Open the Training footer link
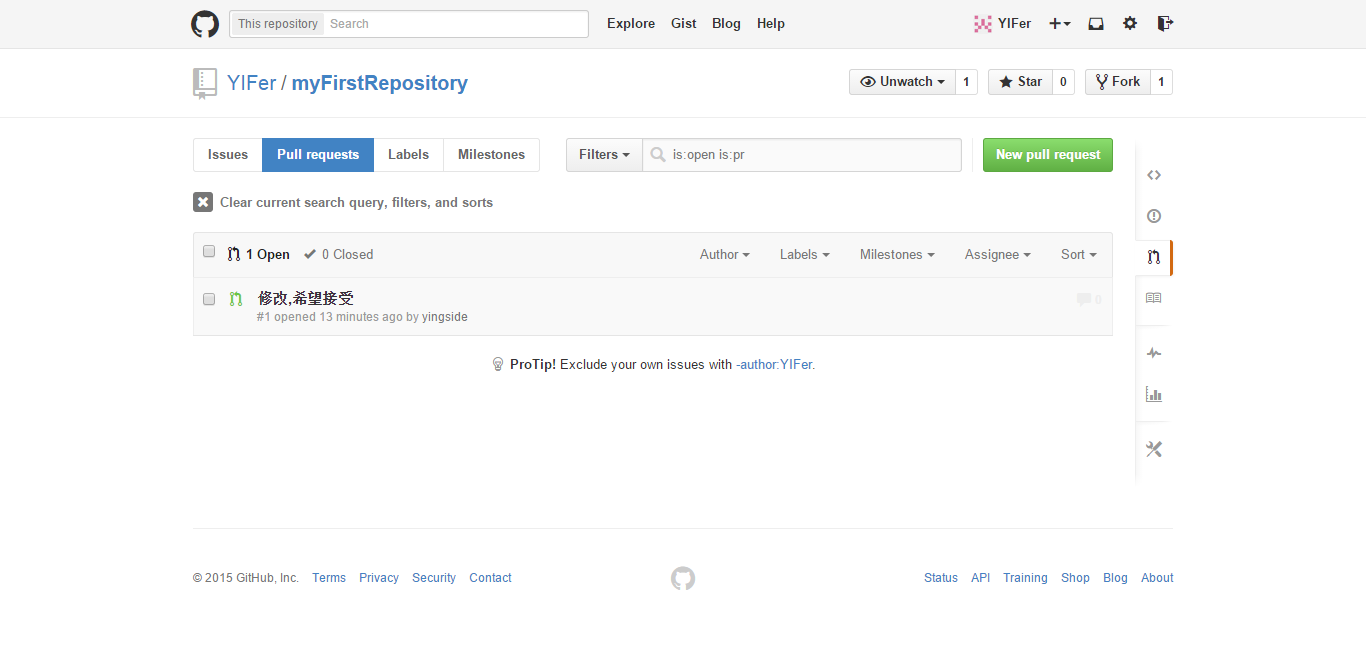This screenshot has height=667, width=1366. click(1026, 578)
